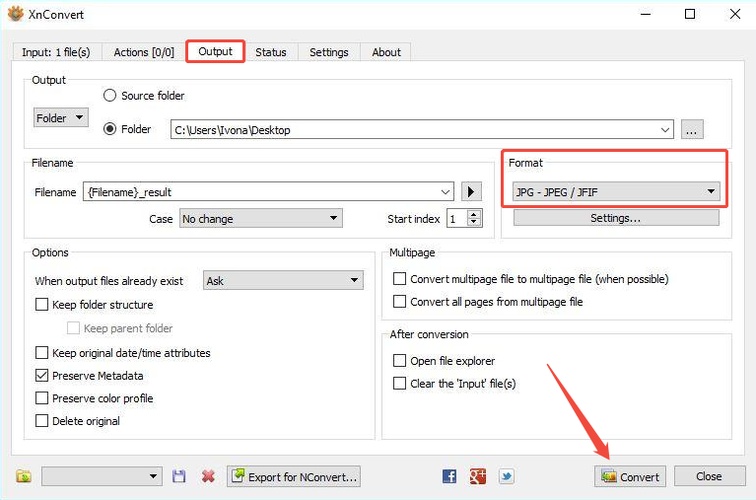
Task: Toggle Keep parent folder checkbox
Action: [x=73, y=328]
